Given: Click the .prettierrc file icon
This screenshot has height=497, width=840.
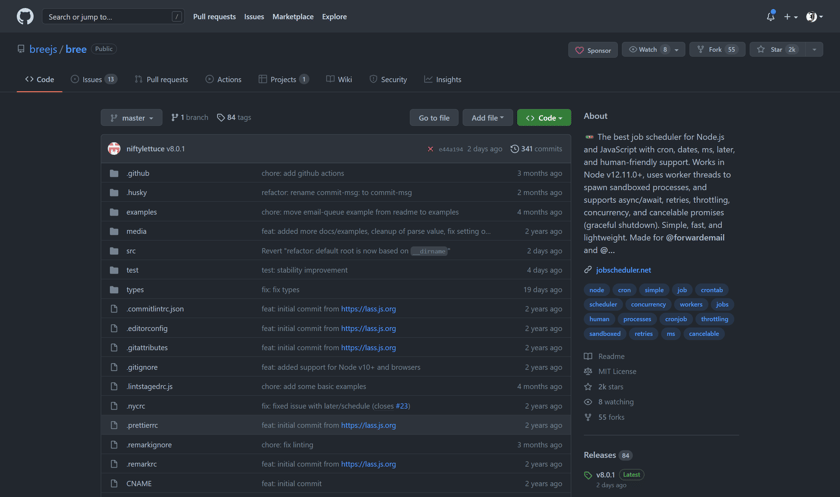Looking at the screenshot, I should (x=114, y=425).
